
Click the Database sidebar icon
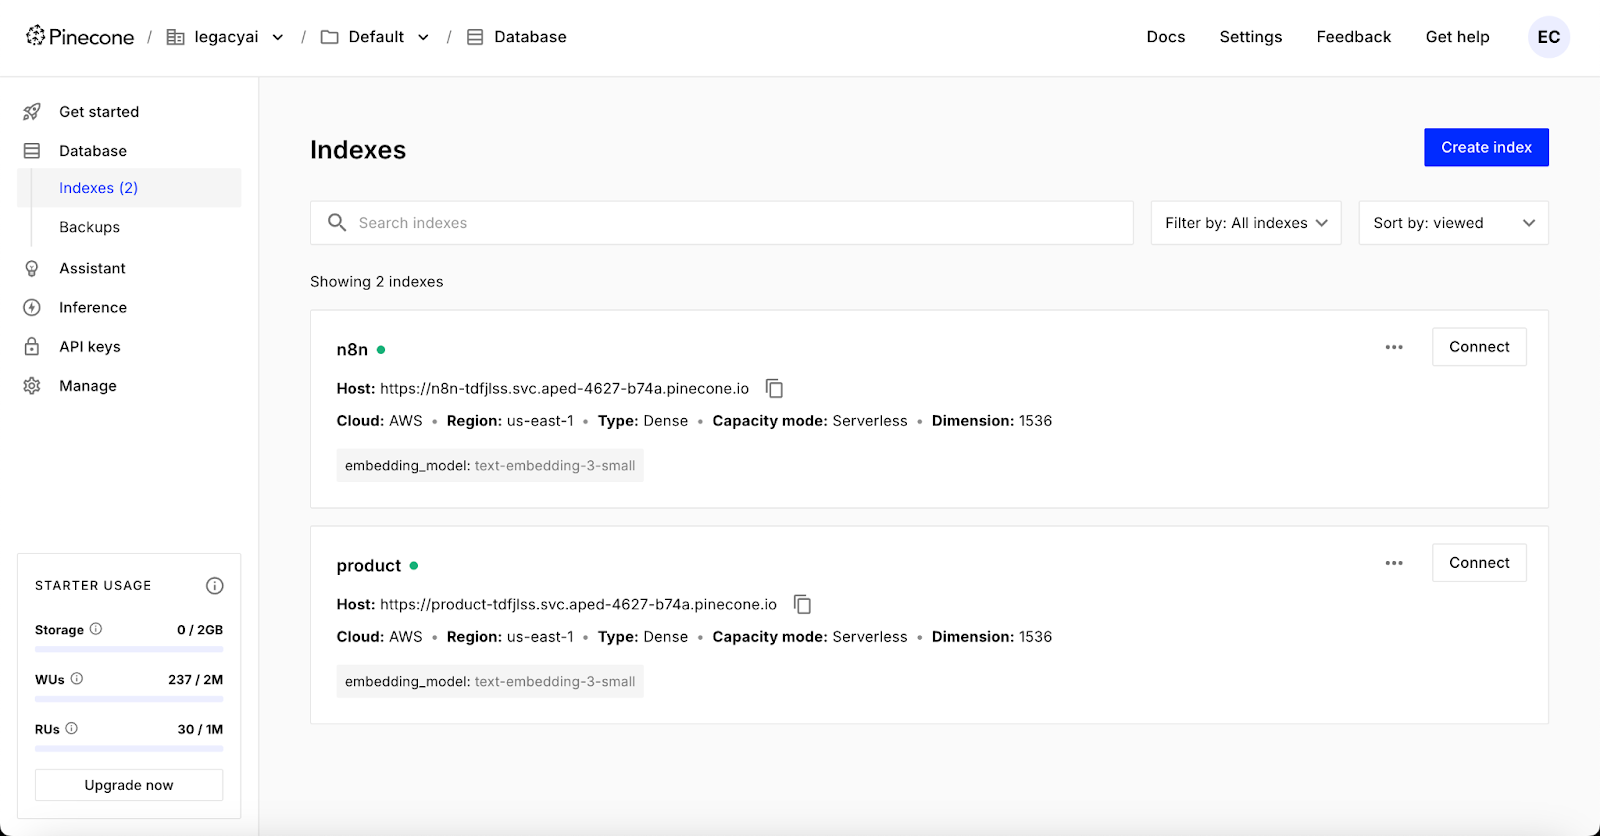[x=32, y=151]
